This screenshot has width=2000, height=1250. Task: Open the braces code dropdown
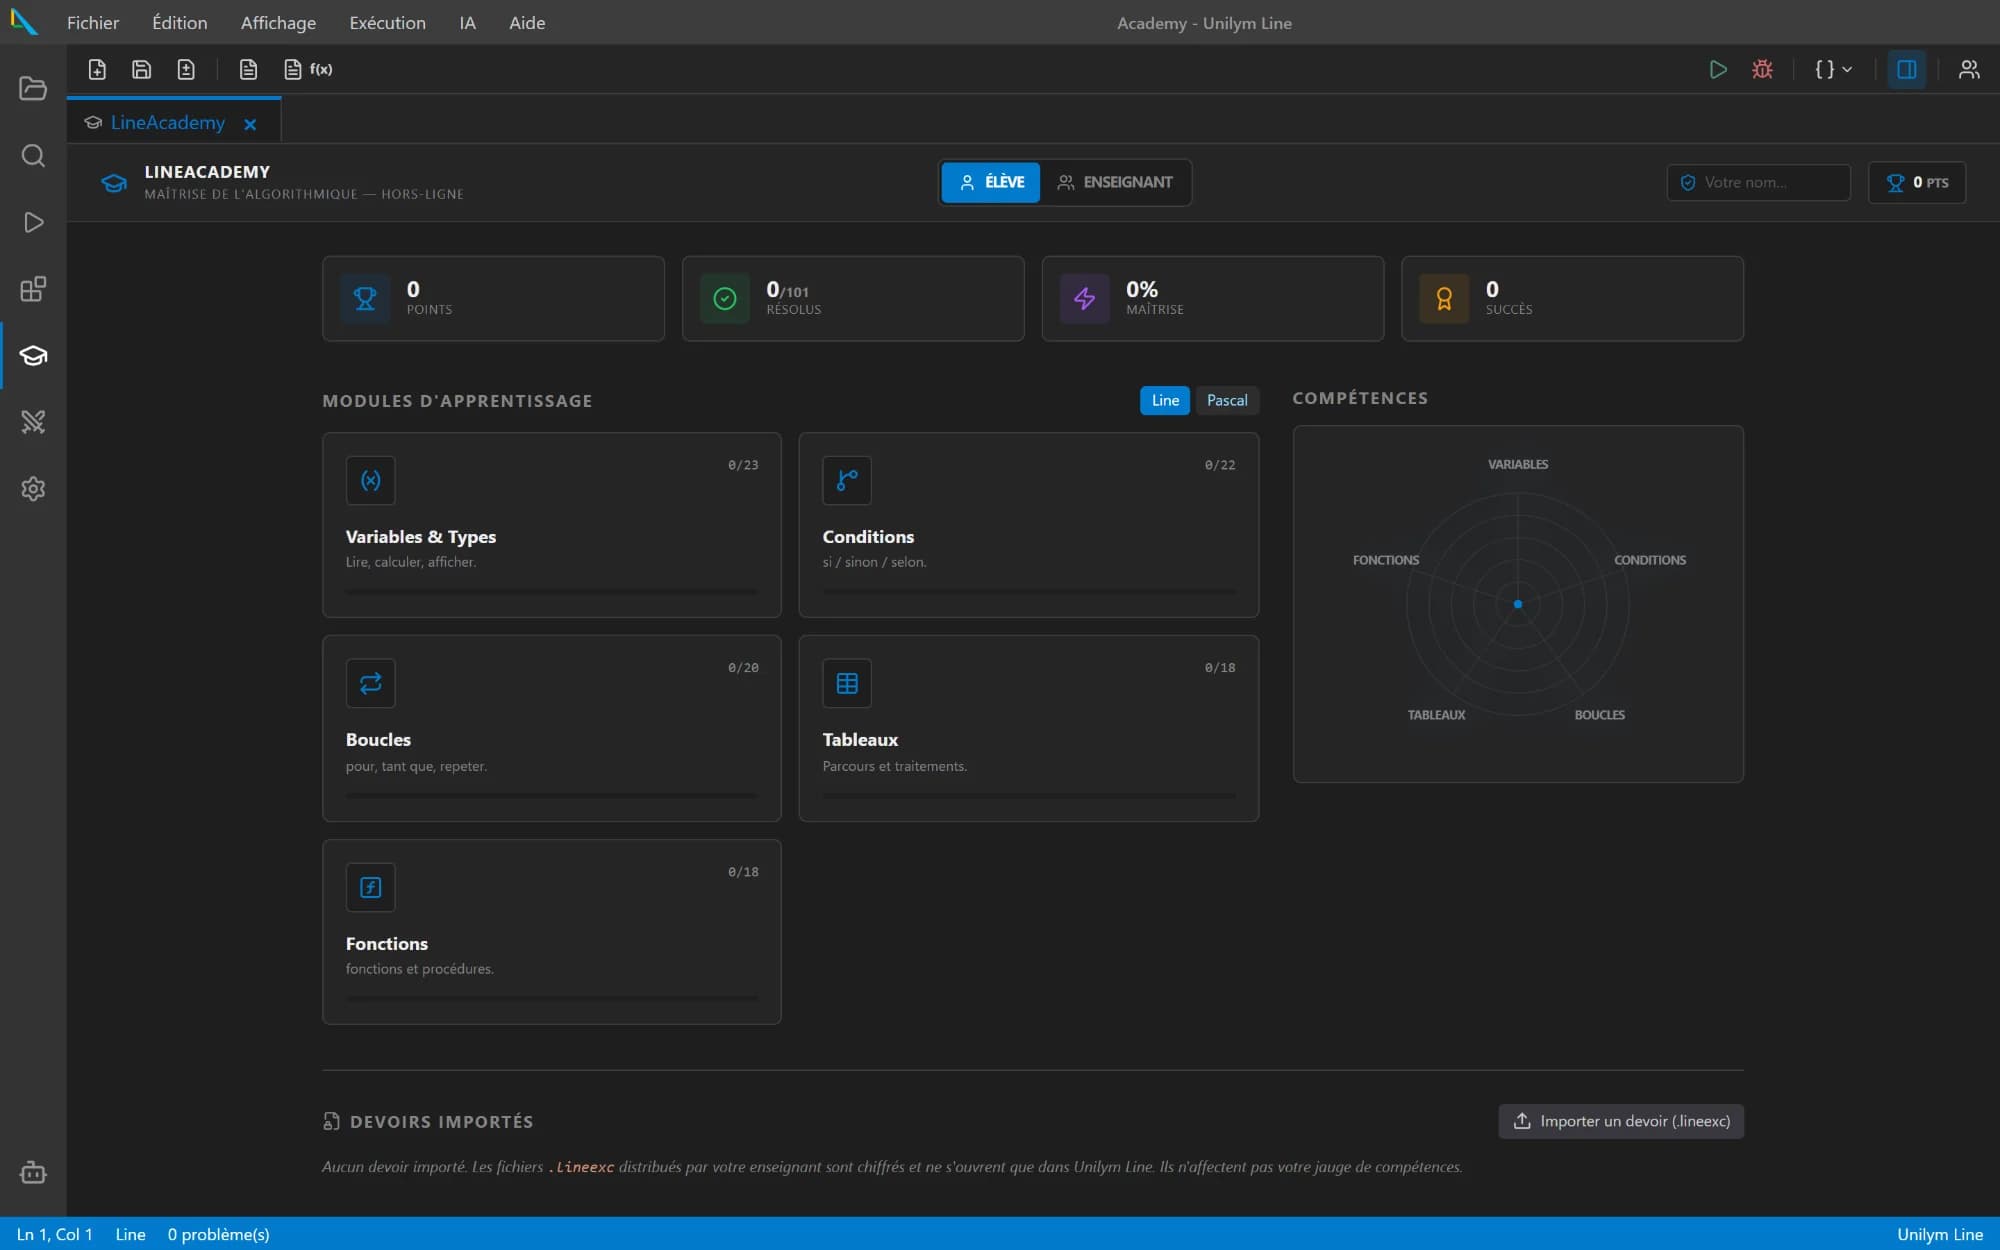tap(1833, 69)
